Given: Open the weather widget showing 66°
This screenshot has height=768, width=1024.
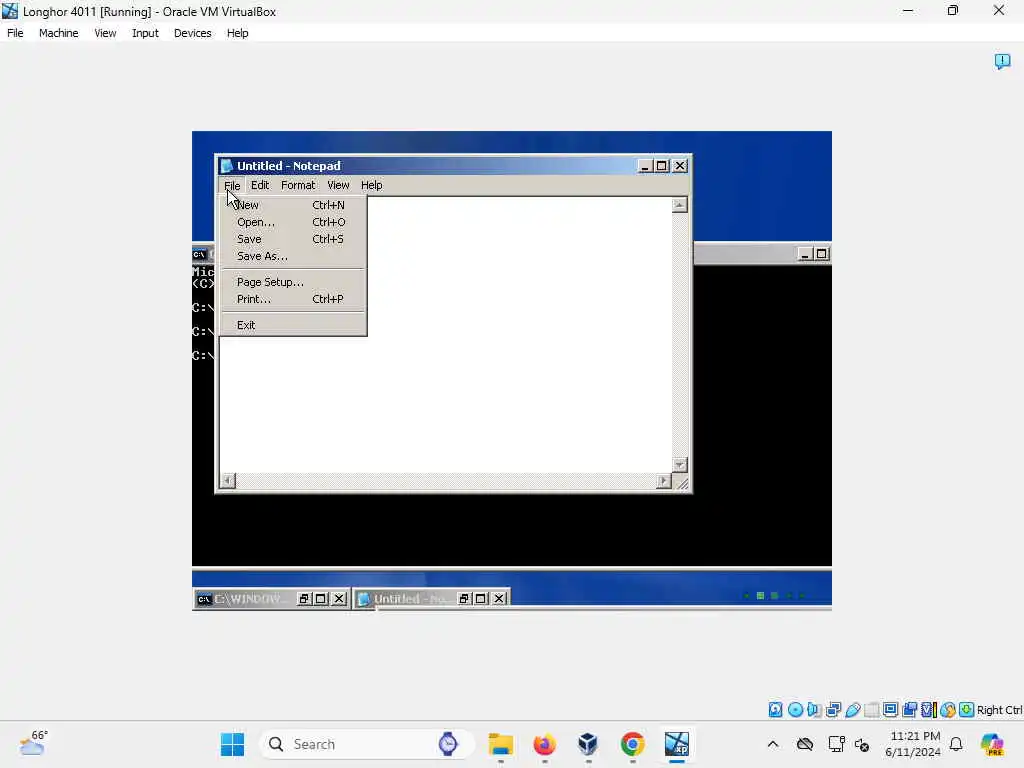Looking at the screenshot, I should click(33, 743).
